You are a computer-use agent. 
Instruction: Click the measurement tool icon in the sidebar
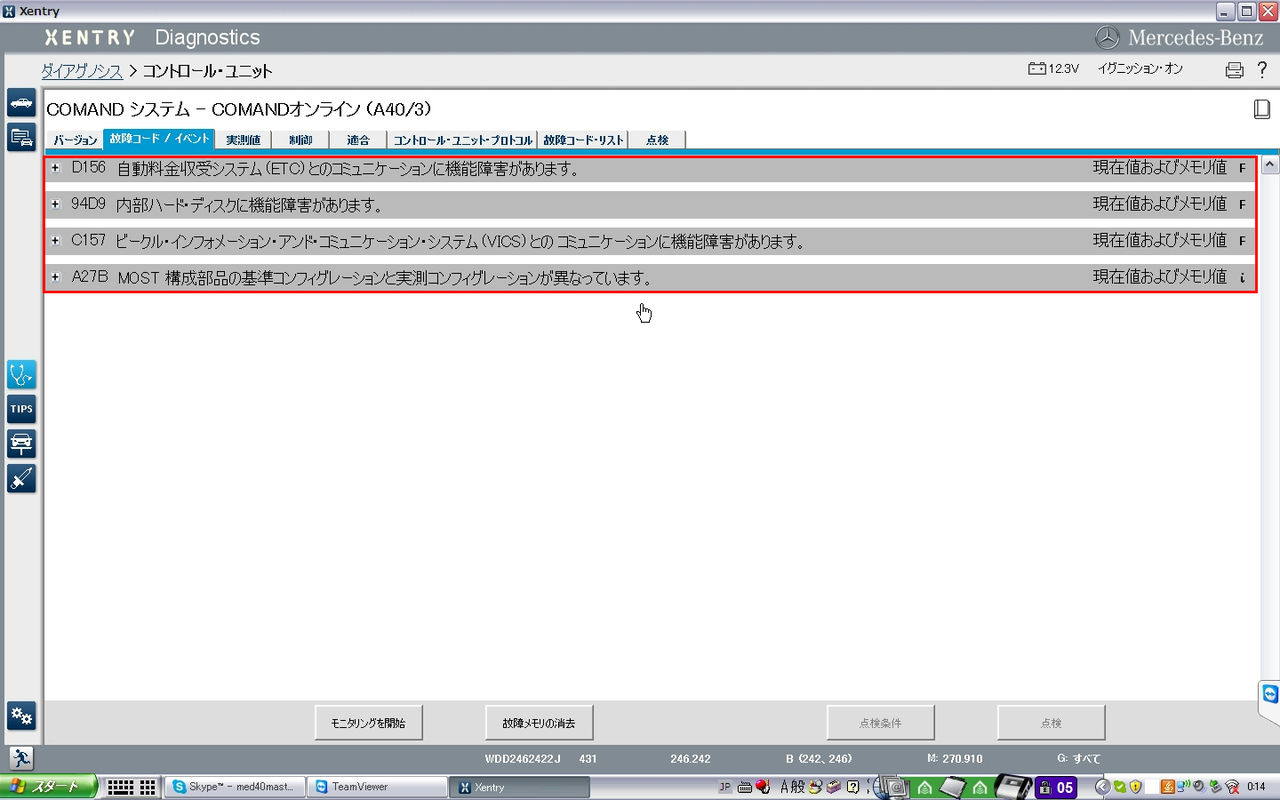(x=22, y=478)
